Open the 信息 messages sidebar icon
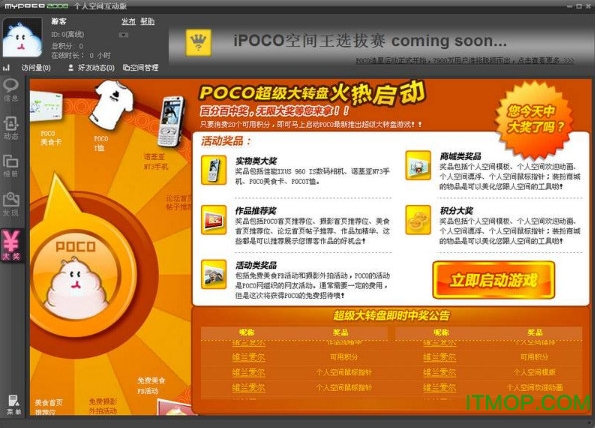596x428 pixels. tap(11, 90)
